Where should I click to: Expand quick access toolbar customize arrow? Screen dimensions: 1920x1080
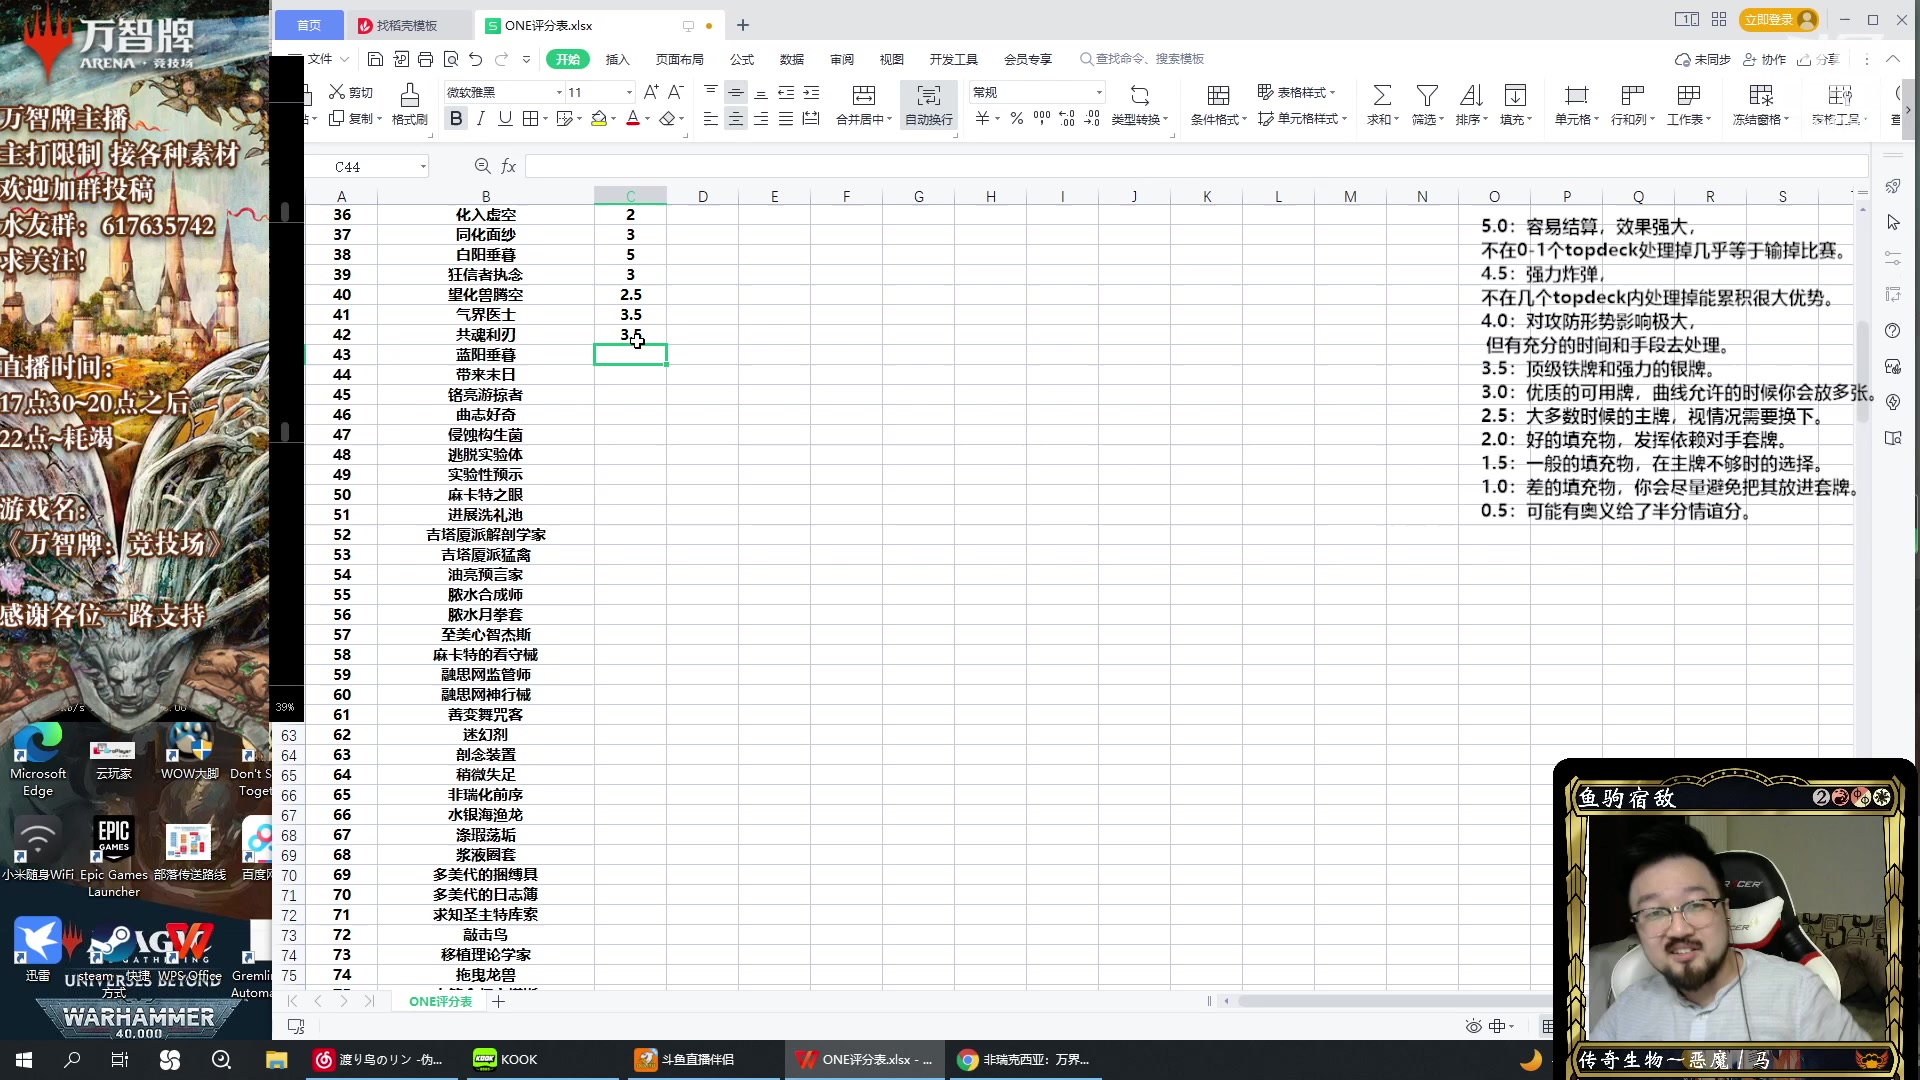[527, 59]
